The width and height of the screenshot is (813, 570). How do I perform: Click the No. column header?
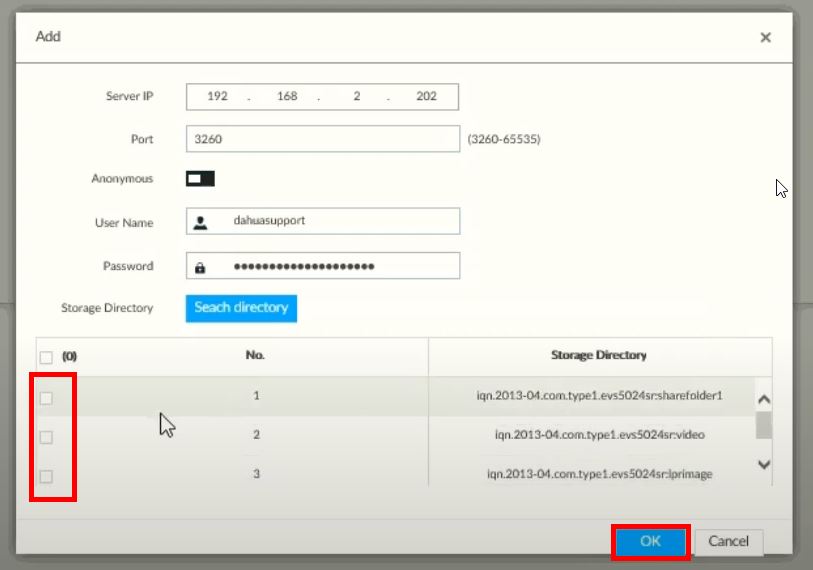point(255,355)
